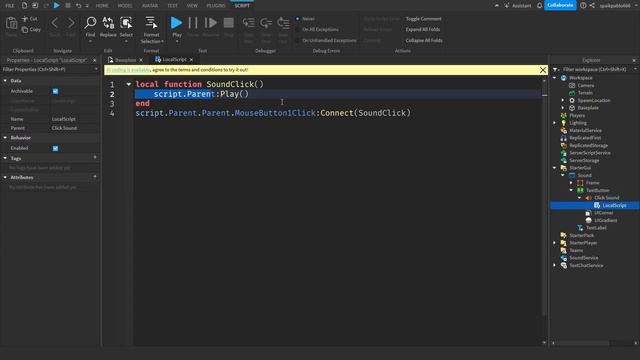The image size is (640, 360).
Task: Click the notifications bell icon
Action: coord(540,5)
